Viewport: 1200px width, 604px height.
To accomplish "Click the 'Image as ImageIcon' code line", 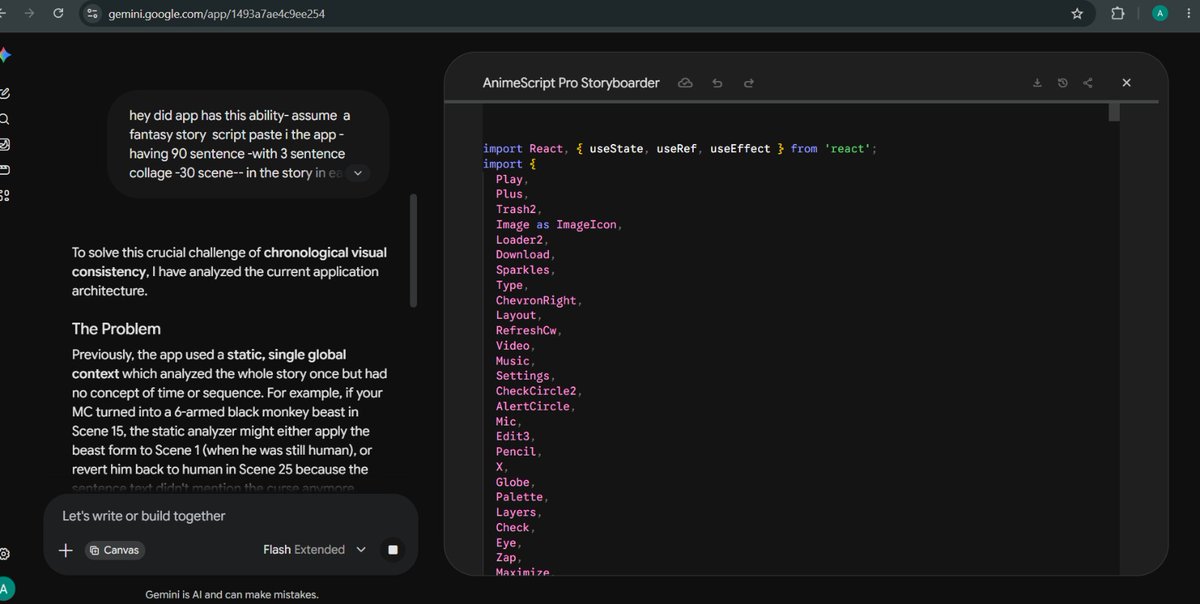I will (556, 224).
